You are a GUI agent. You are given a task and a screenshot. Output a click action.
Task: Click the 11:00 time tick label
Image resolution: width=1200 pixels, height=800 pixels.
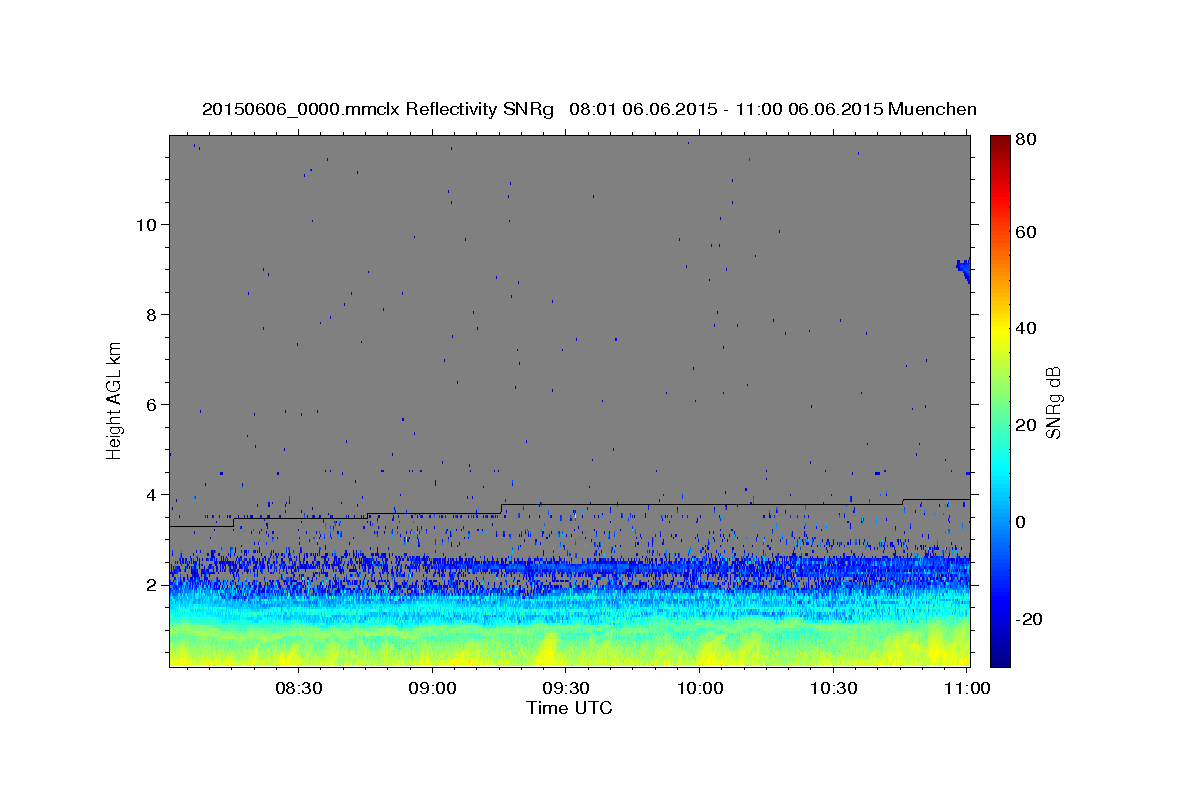pos(967,689)
